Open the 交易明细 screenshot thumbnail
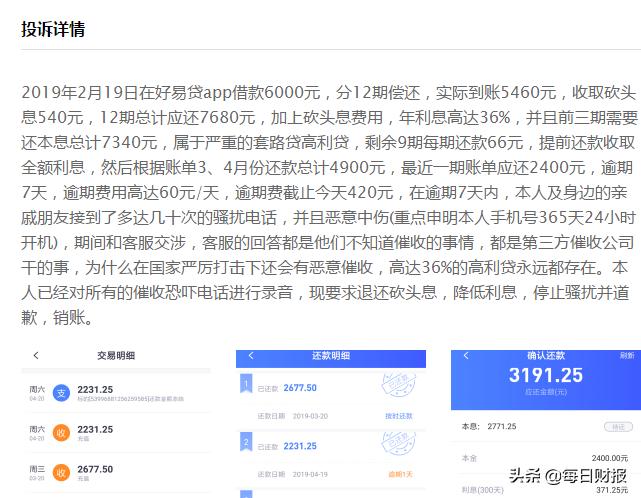641x498 pixels. tap(116, 424)
